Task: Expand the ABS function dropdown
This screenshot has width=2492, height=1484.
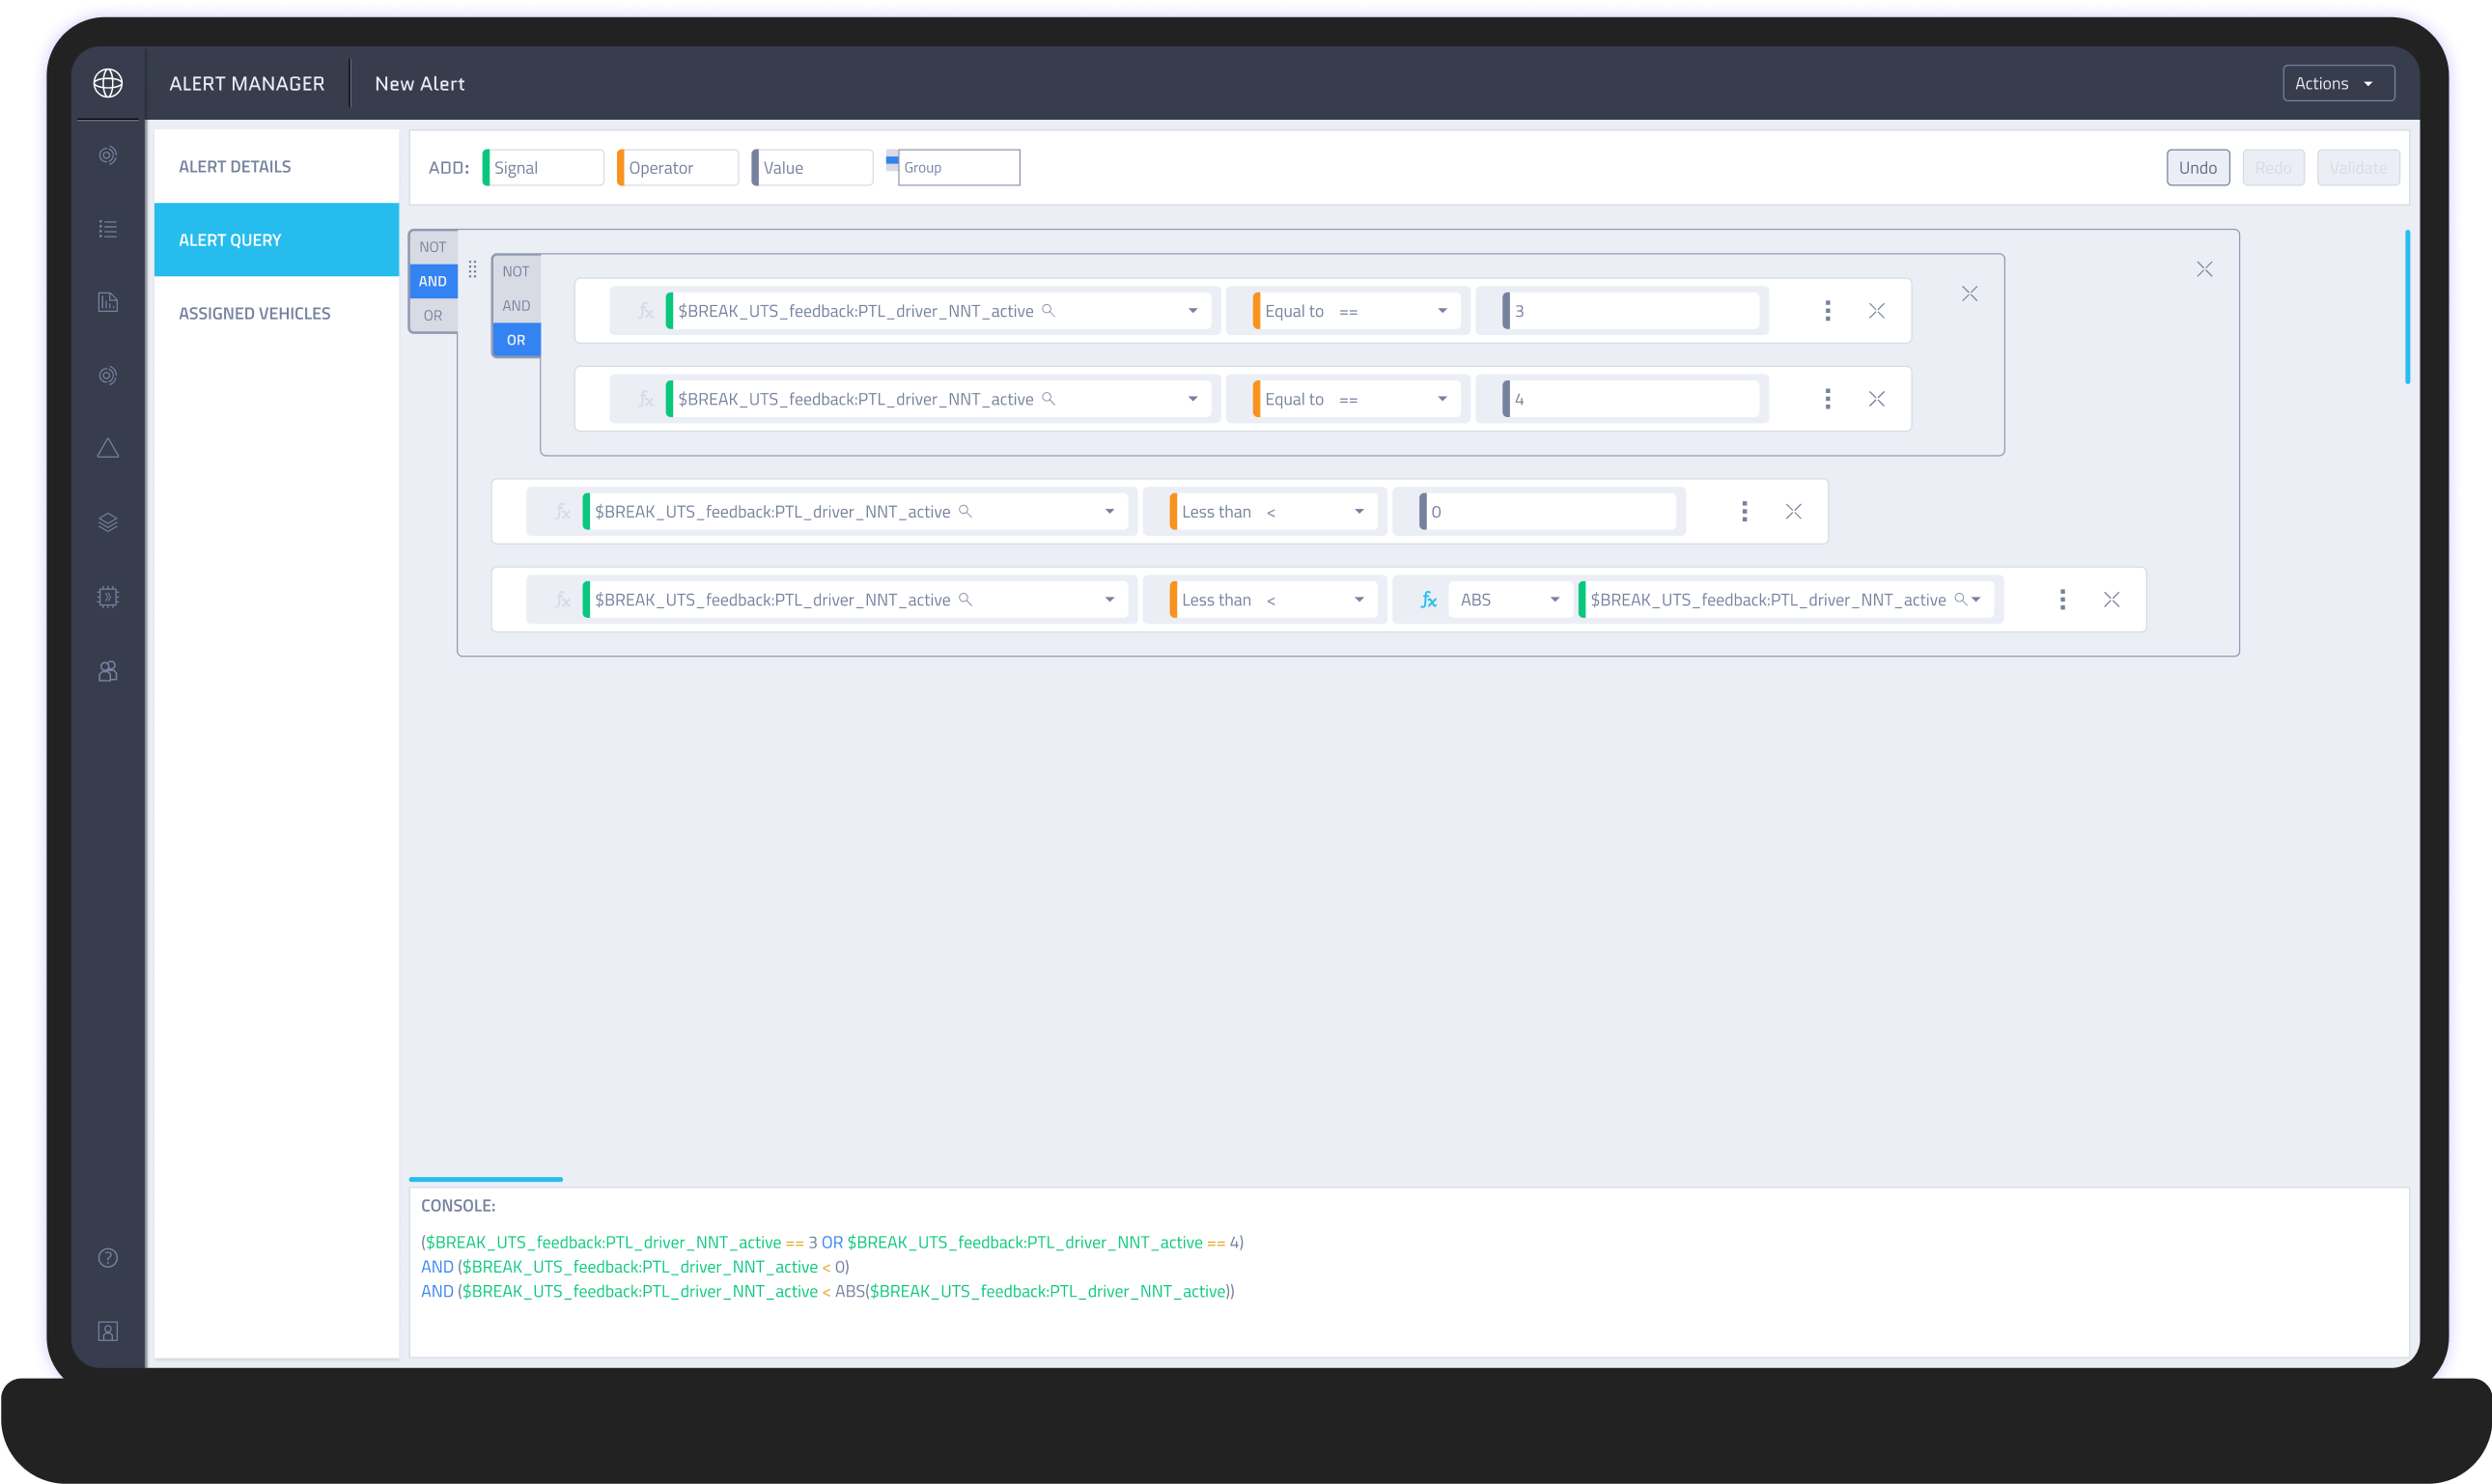Action: [1554, 600]
